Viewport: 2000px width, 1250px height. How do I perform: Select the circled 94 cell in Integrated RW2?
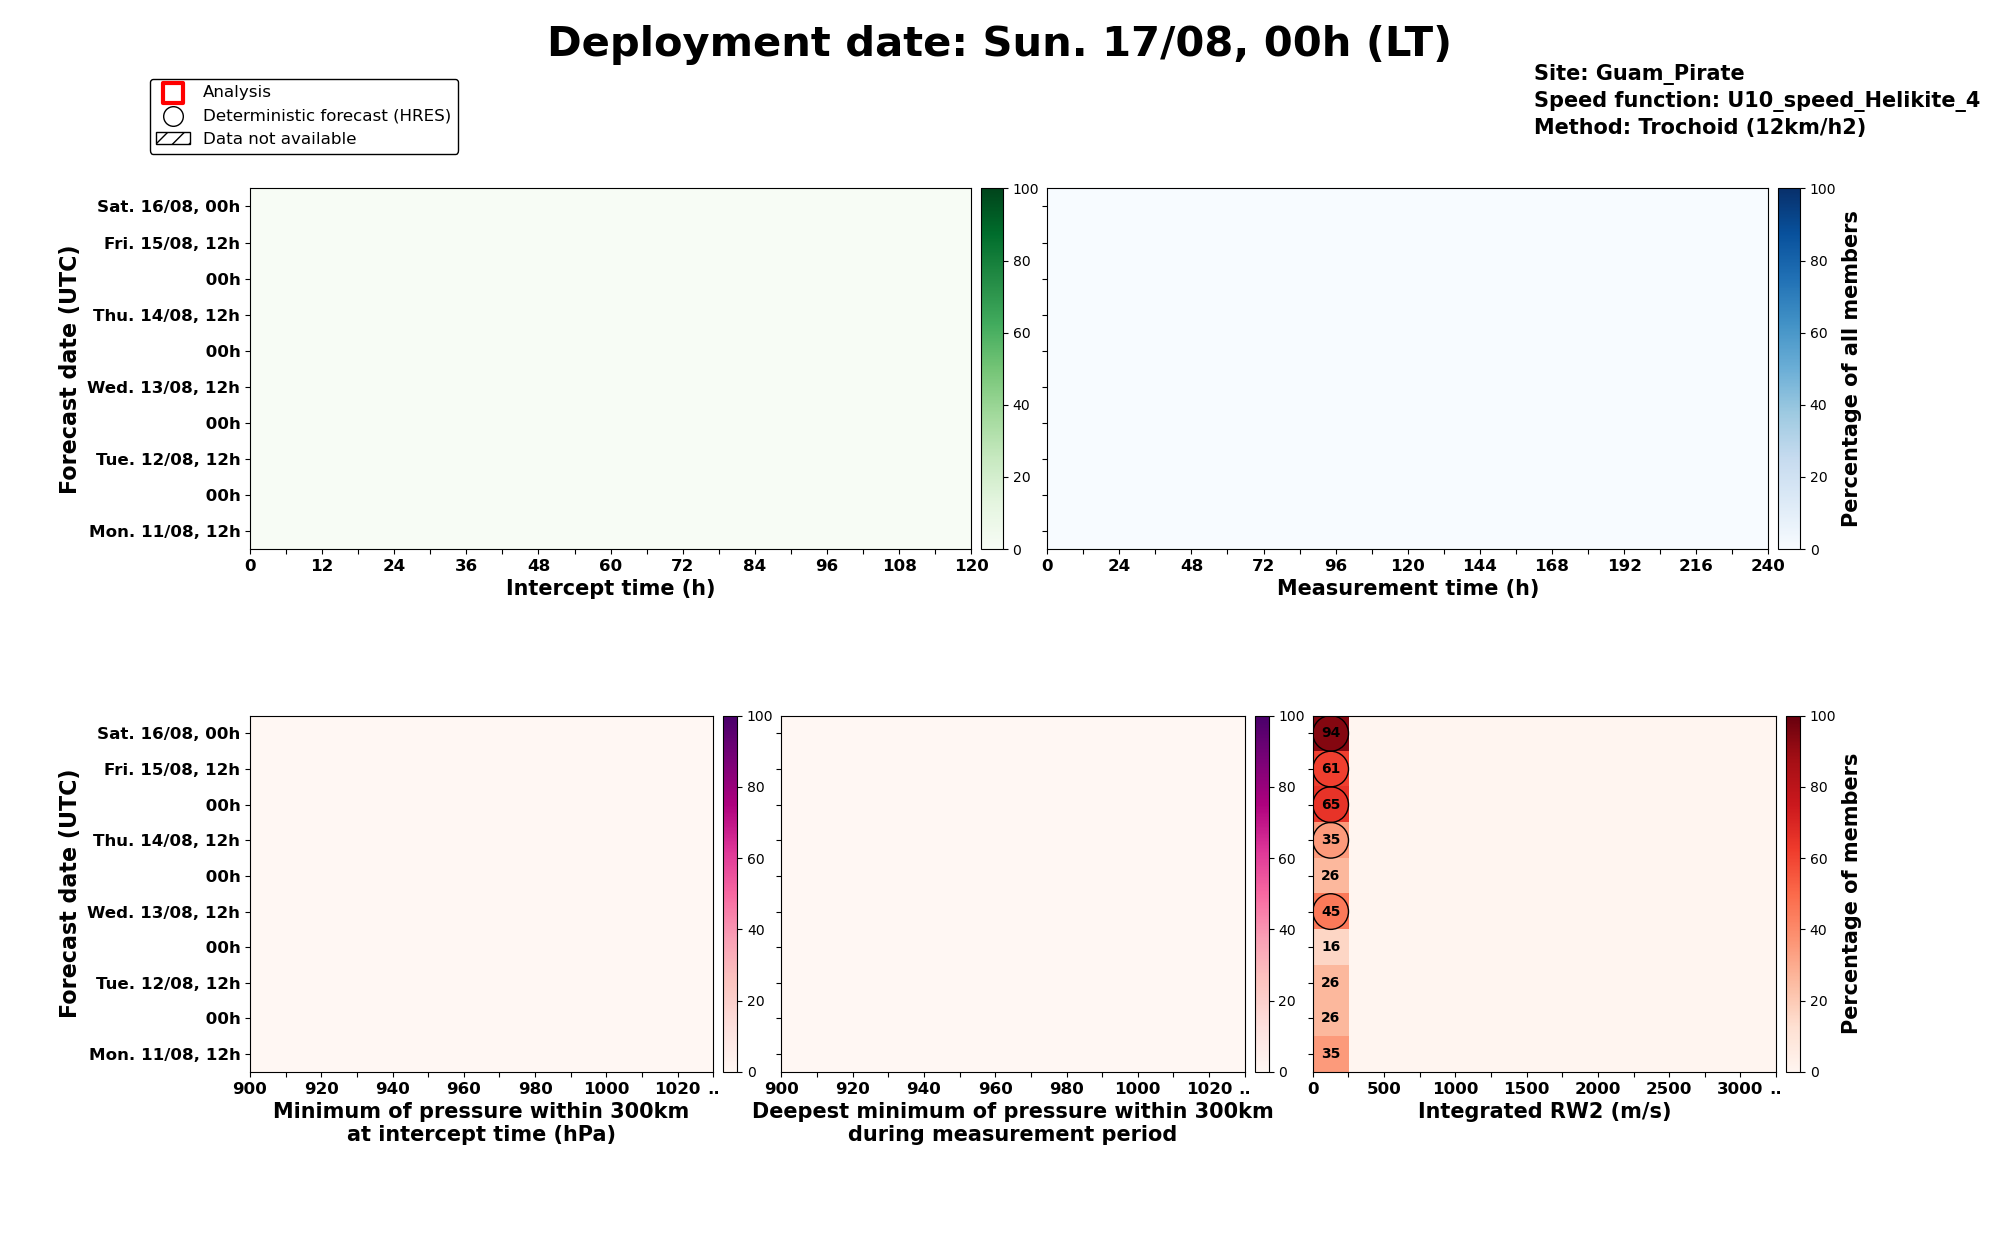tap(1330, 733)
